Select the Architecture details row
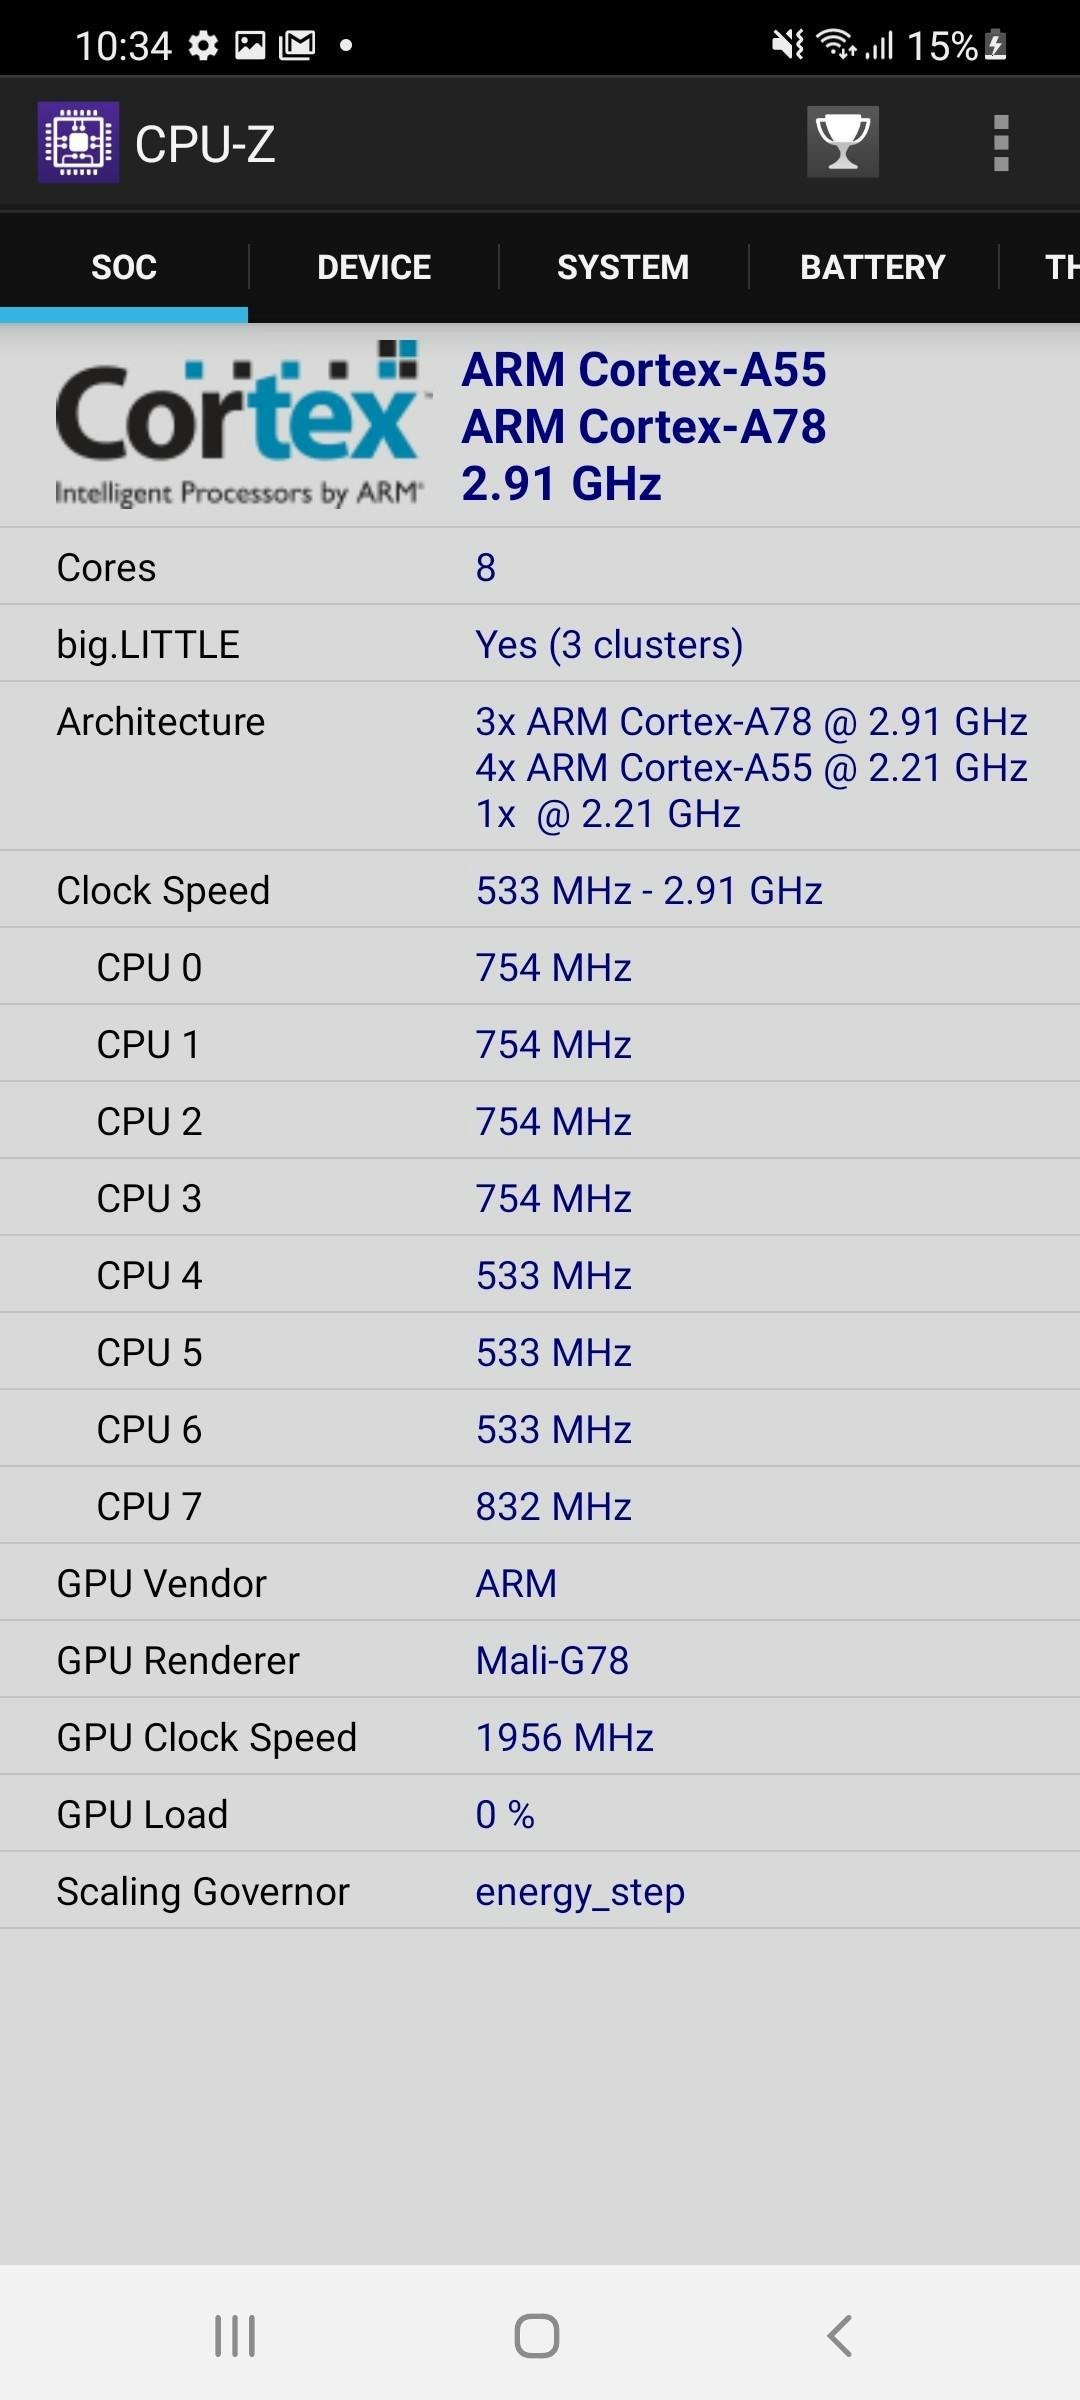 540,767
